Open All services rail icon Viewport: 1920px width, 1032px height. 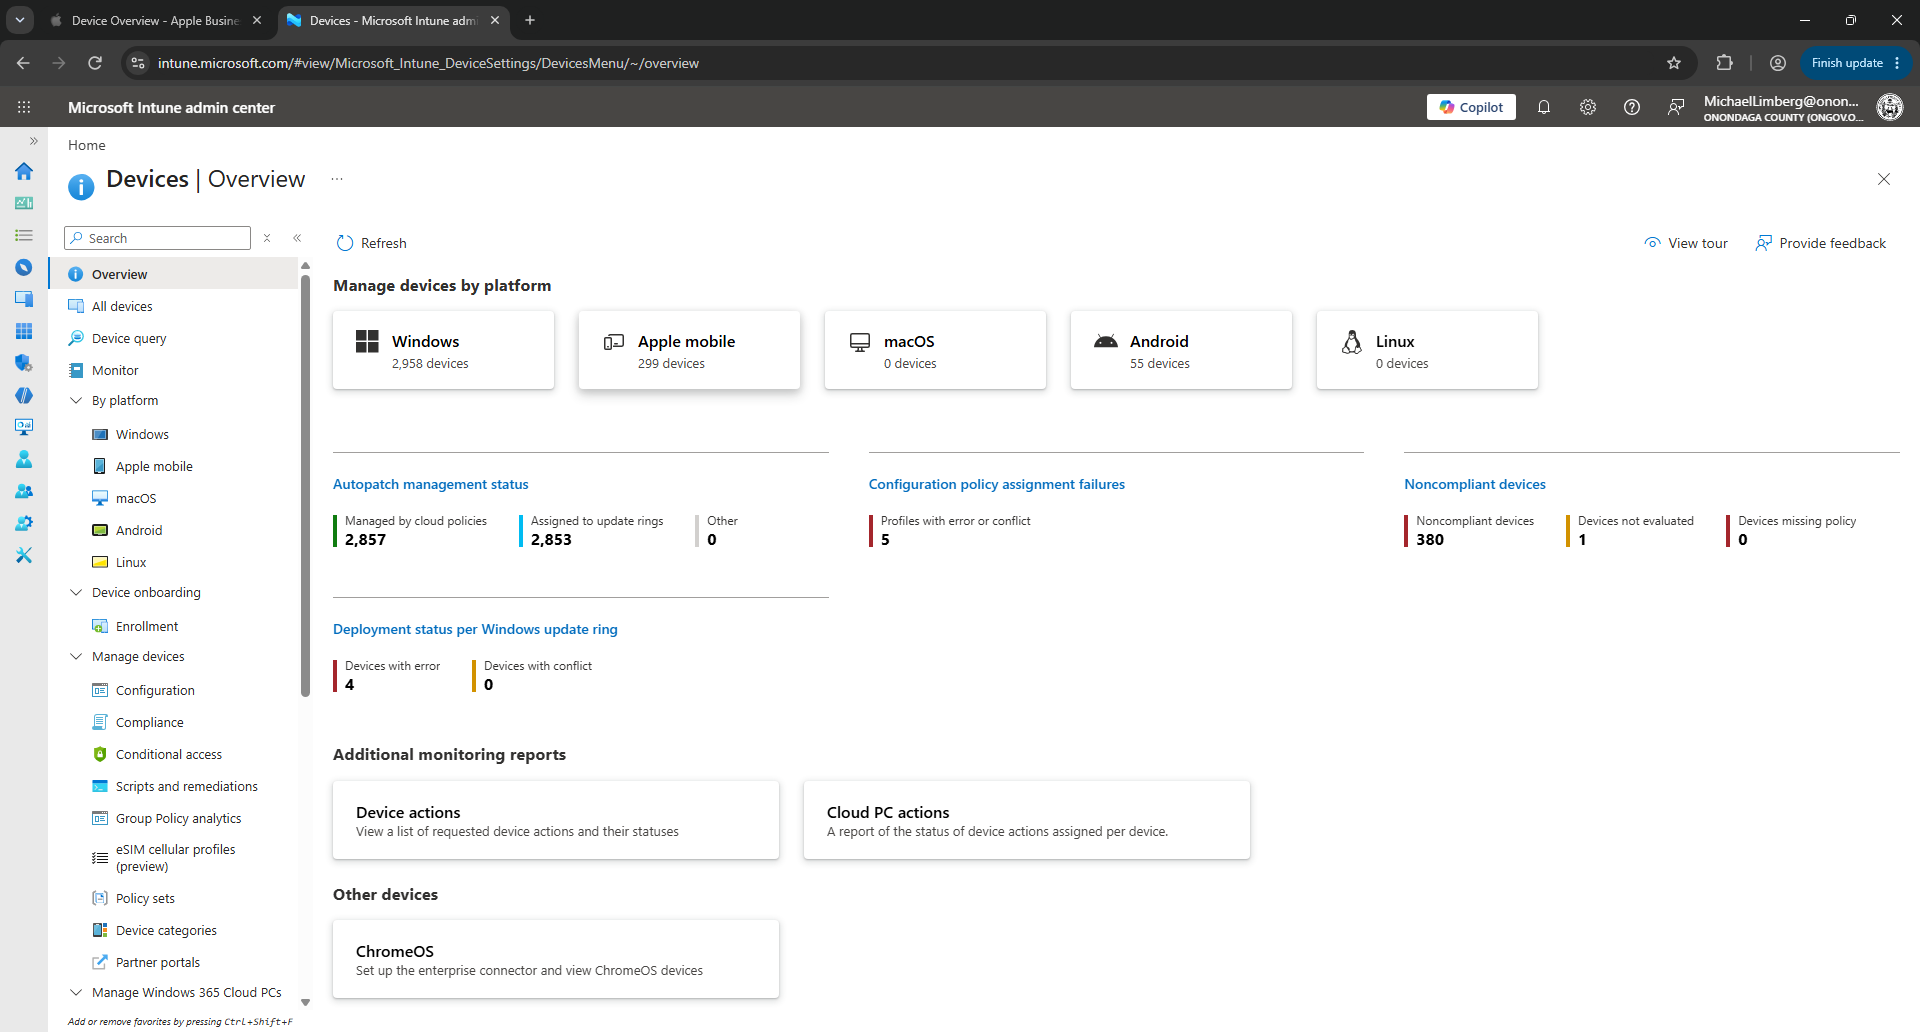24,235
